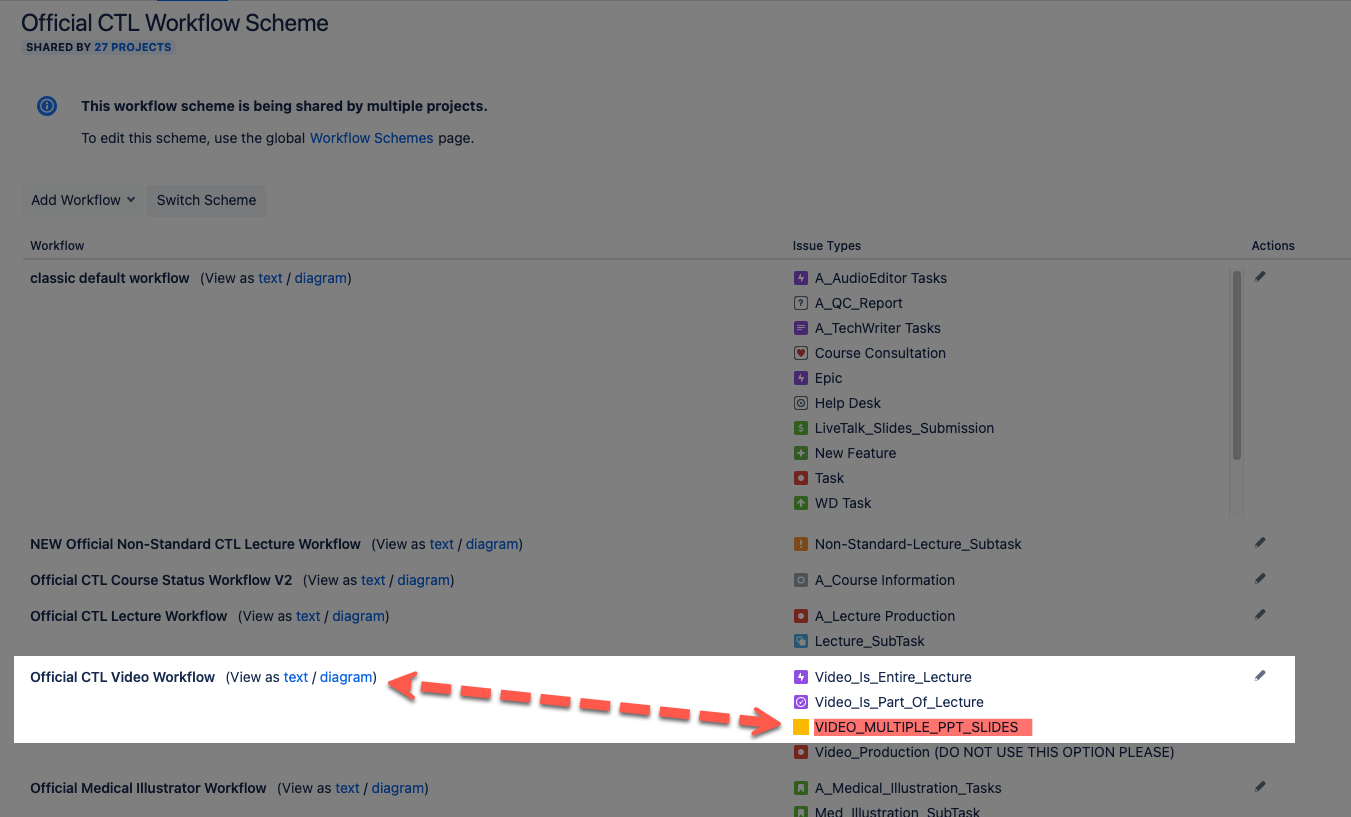Edit the Non-Standard CTL Lecture Workflow pencil
Viewport: 1351px width, 817px height.
click(1260, 543)
